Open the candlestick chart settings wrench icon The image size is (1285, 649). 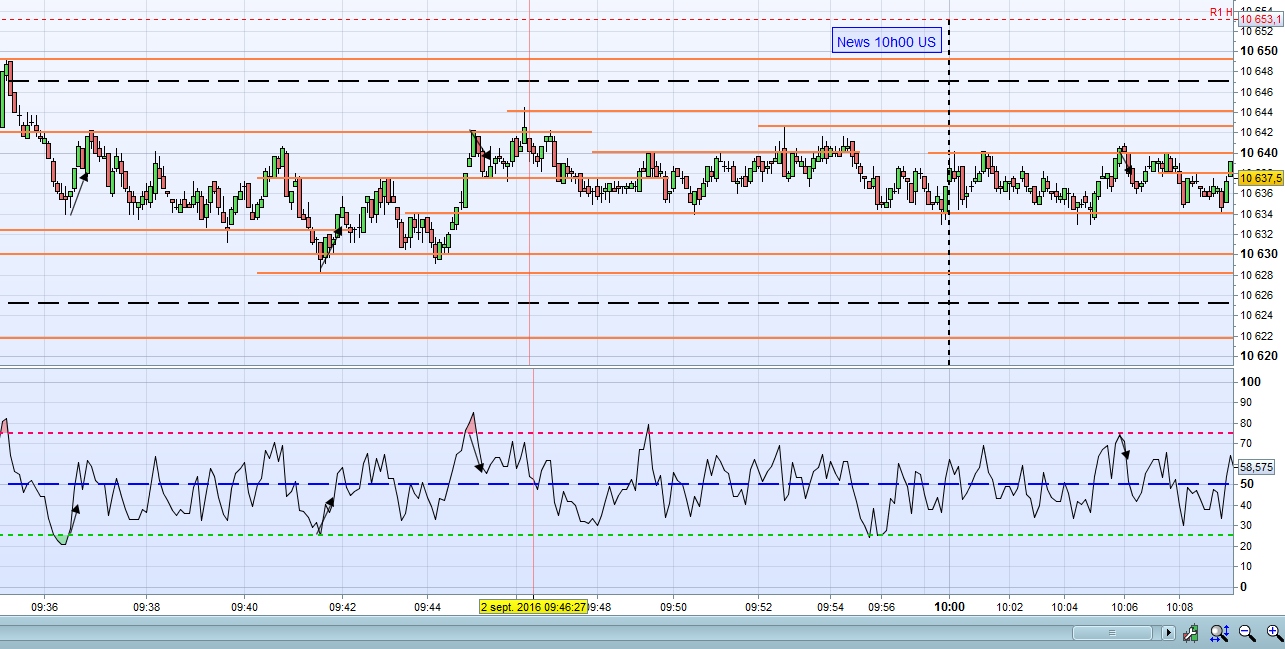point(1191,632)
